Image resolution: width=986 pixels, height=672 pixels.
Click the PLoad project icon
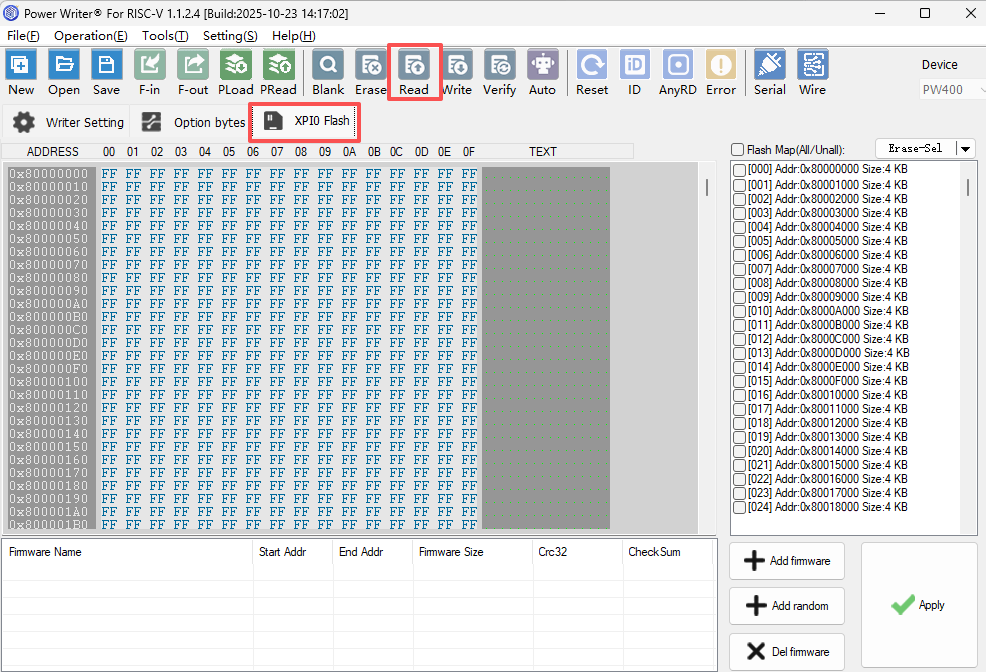236,66
